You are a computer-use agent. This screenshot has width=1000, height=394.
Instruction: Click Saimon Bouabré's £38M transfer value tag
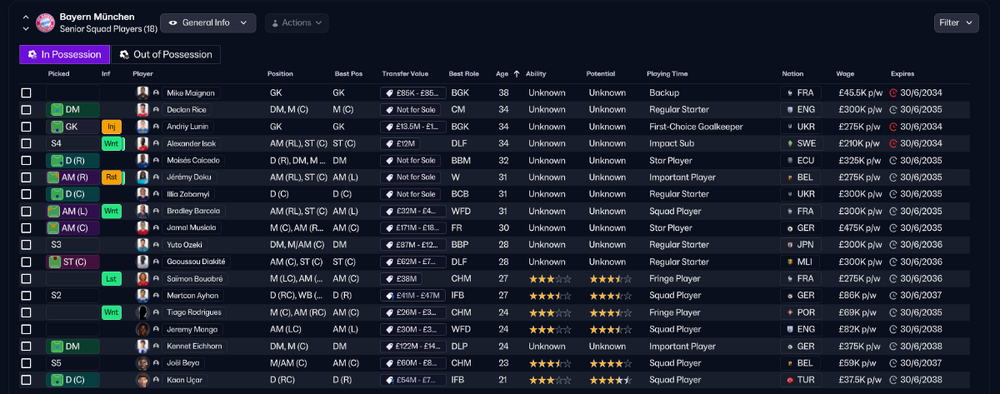click(402, 279)
